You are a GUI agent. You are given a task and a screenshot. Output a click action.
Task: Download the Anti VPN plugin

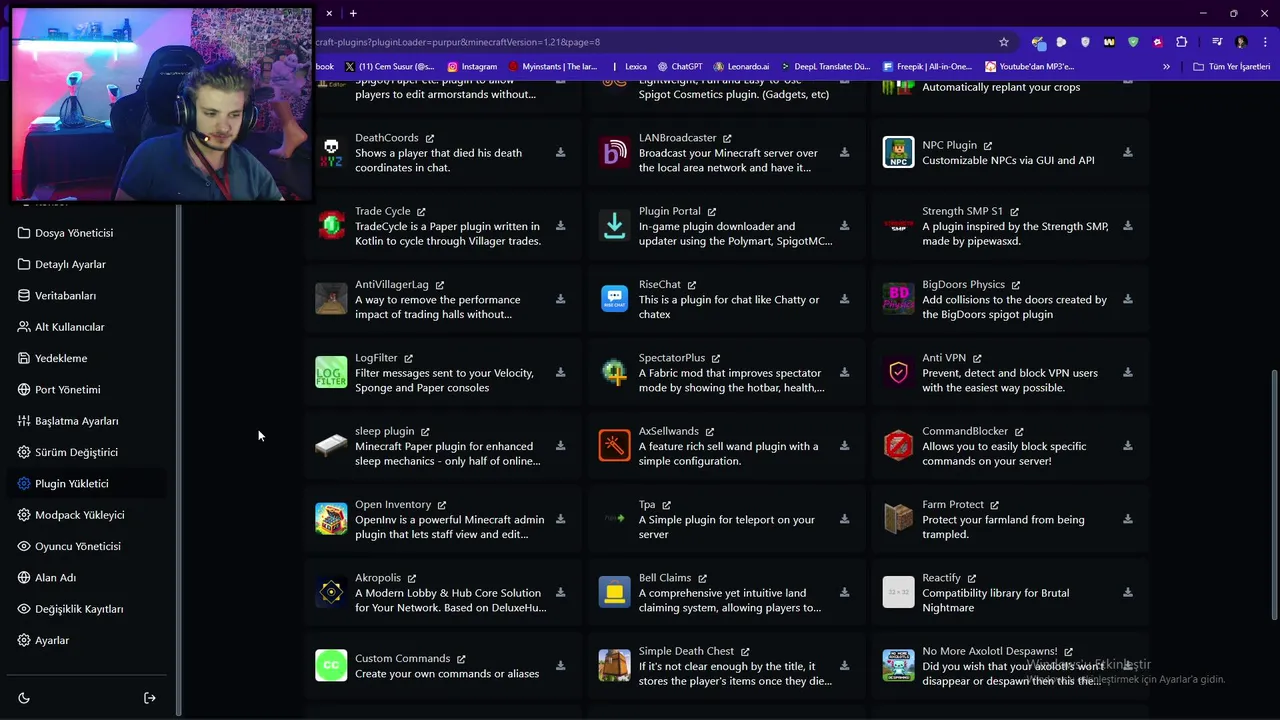pyautogui.click(x=1127, y=373)
